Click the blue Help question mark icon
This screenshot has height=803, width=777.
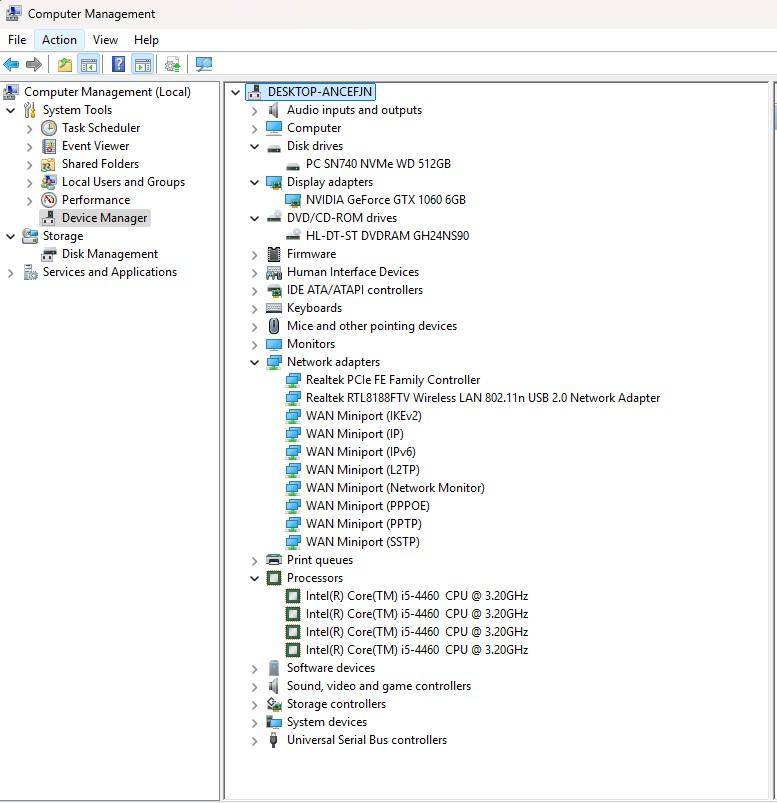(118, 65)
